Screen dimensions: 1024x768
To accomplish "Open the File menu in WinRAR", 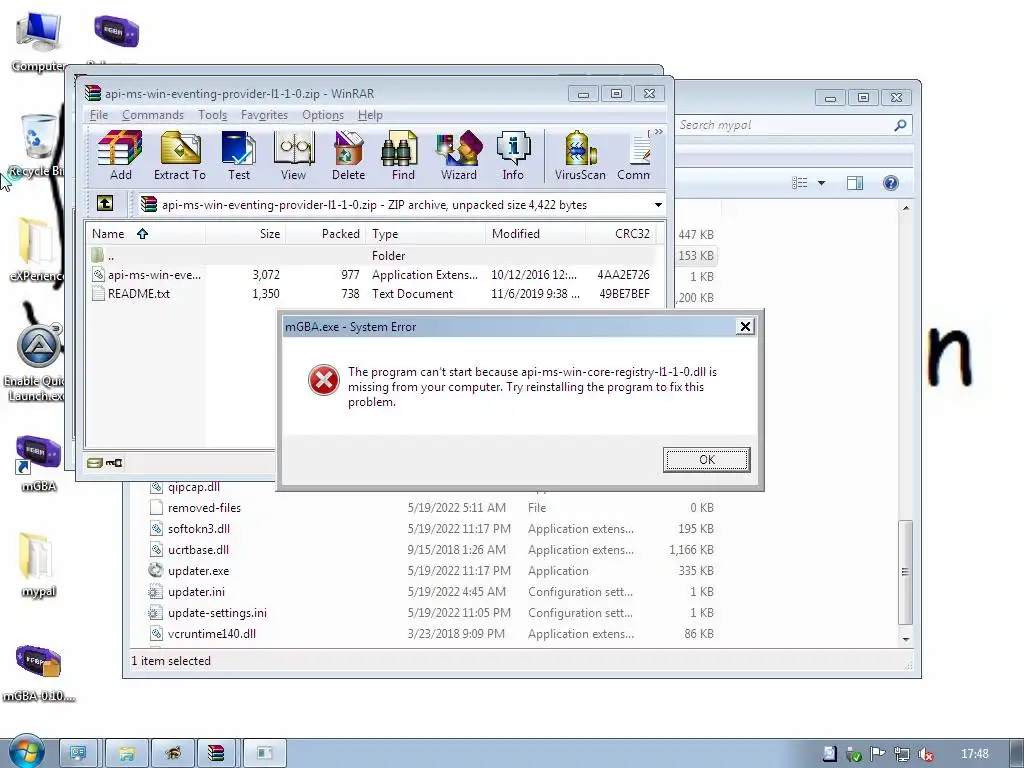I will (99, 115).
